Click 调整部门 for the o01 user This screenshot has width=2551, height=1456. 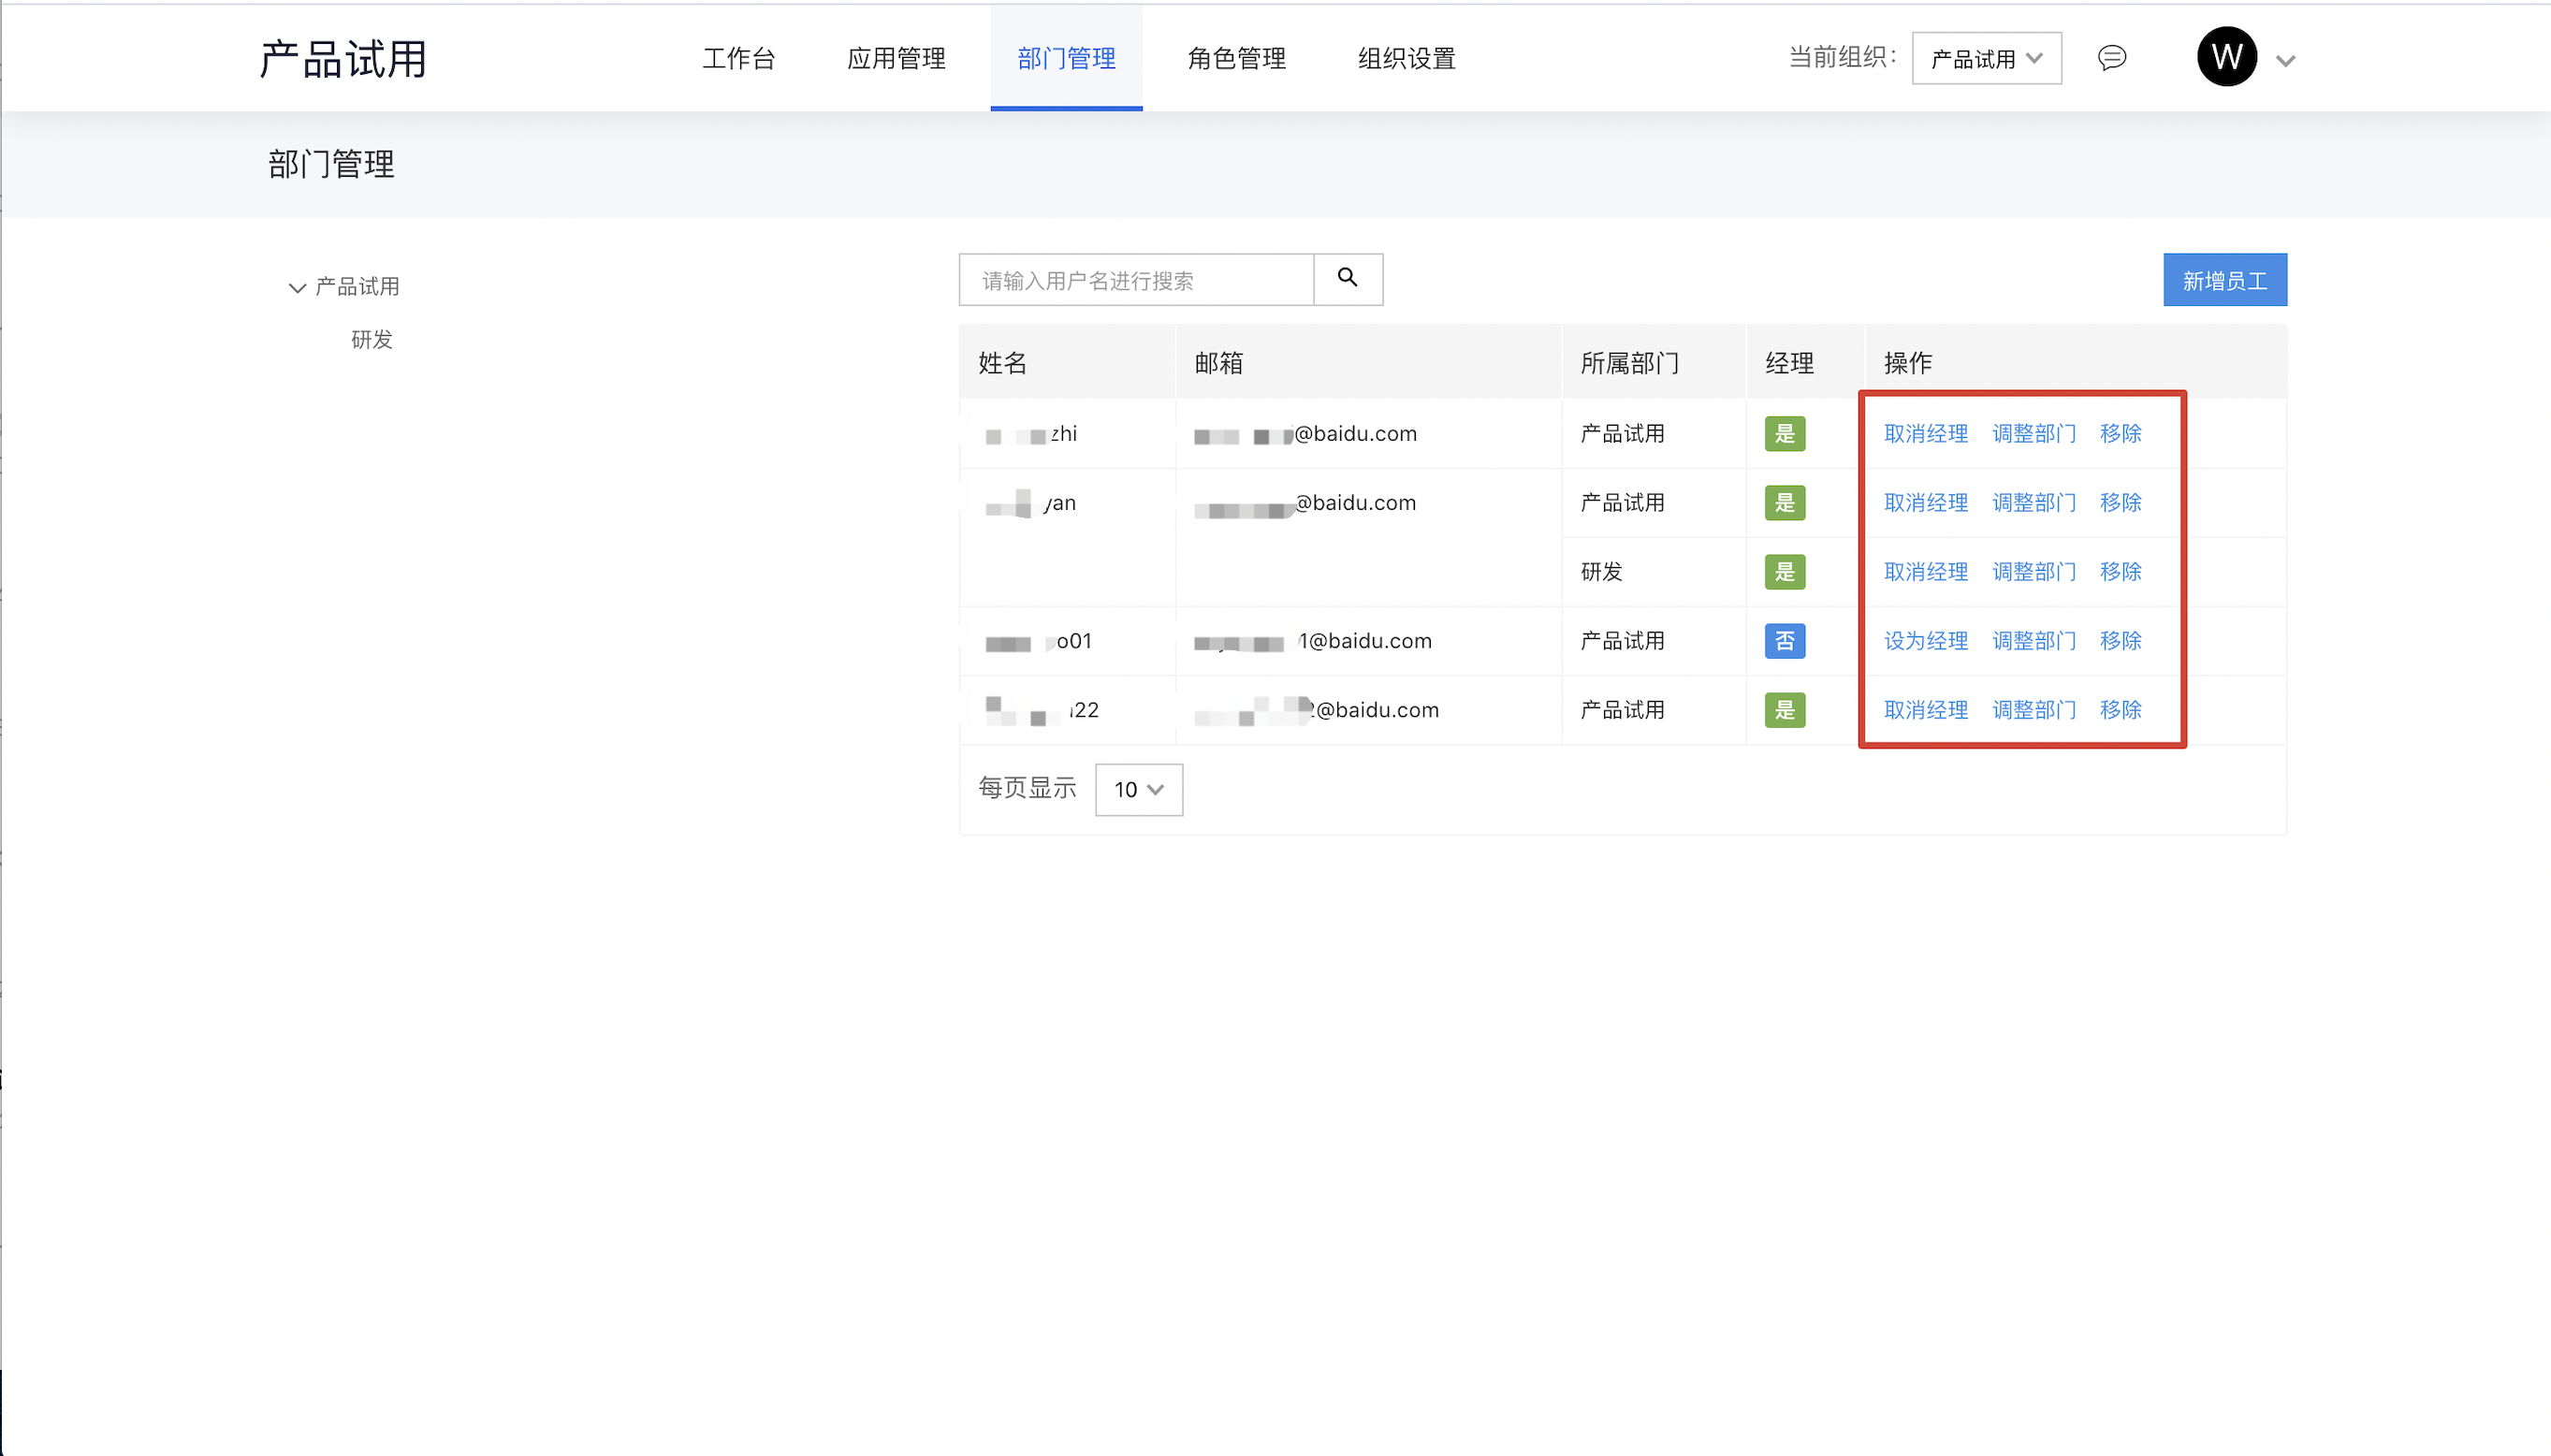point(2033,641)
